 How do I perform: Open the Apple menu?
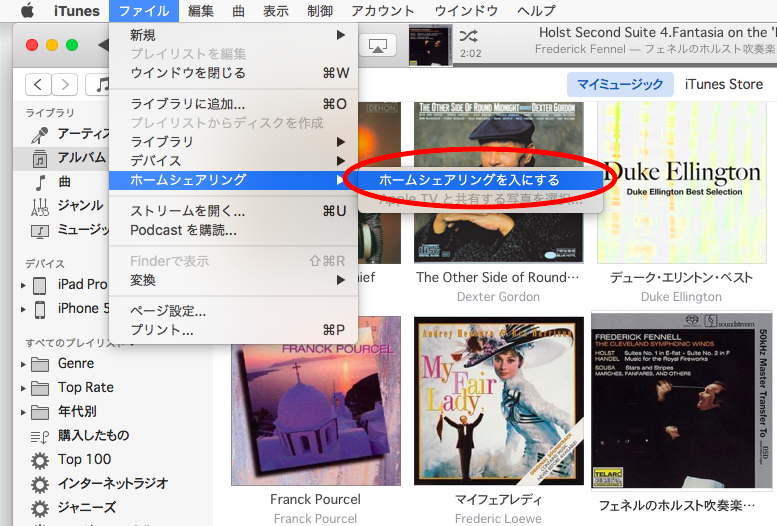click(x=28, y=10)
